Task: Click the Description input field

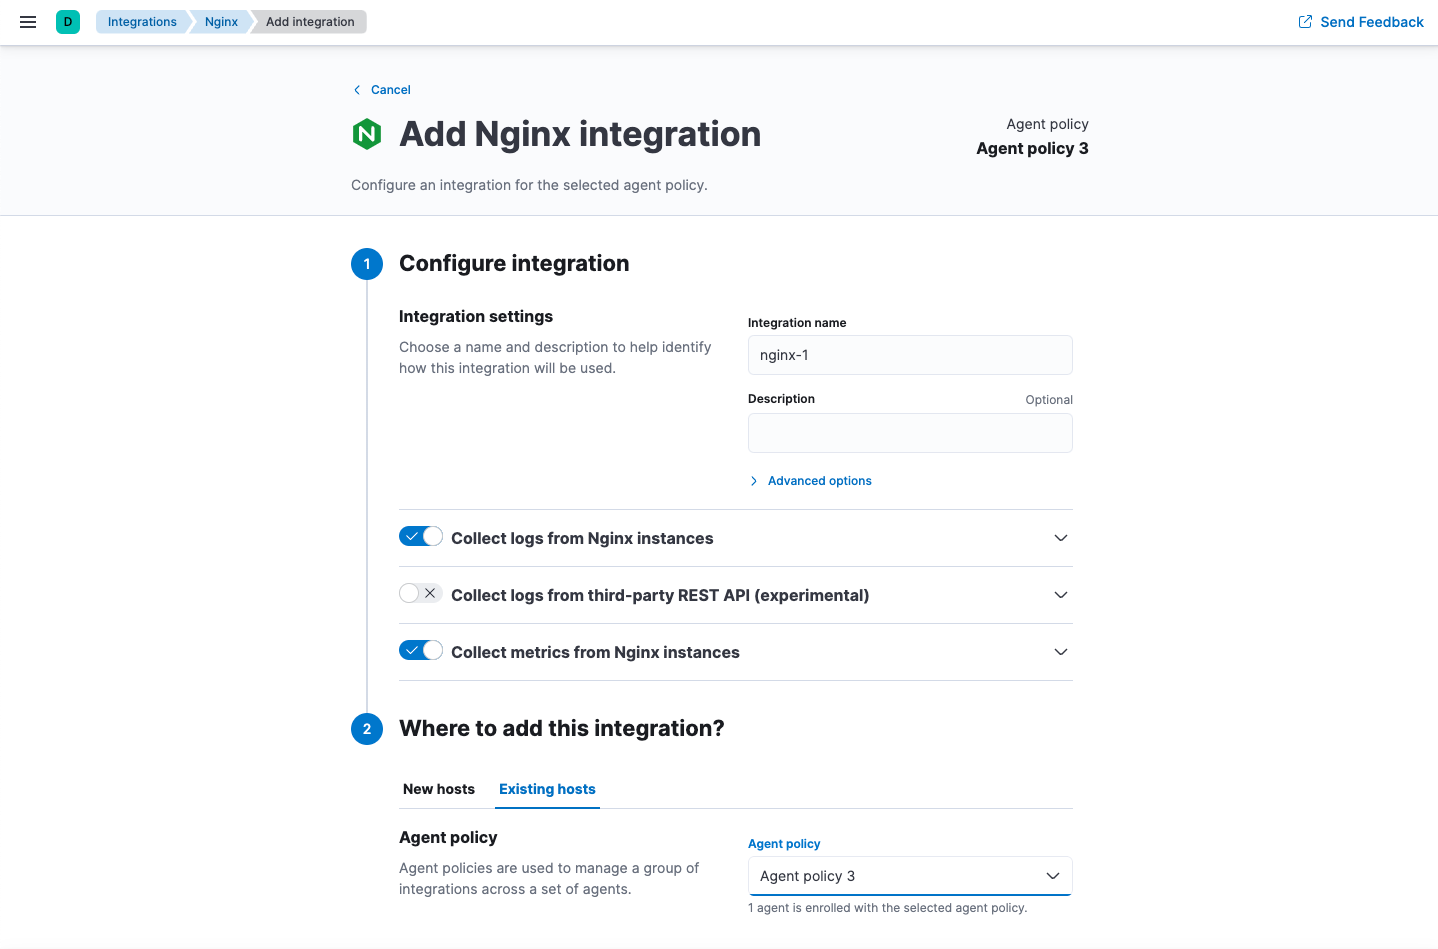Action: pos(909,432)
